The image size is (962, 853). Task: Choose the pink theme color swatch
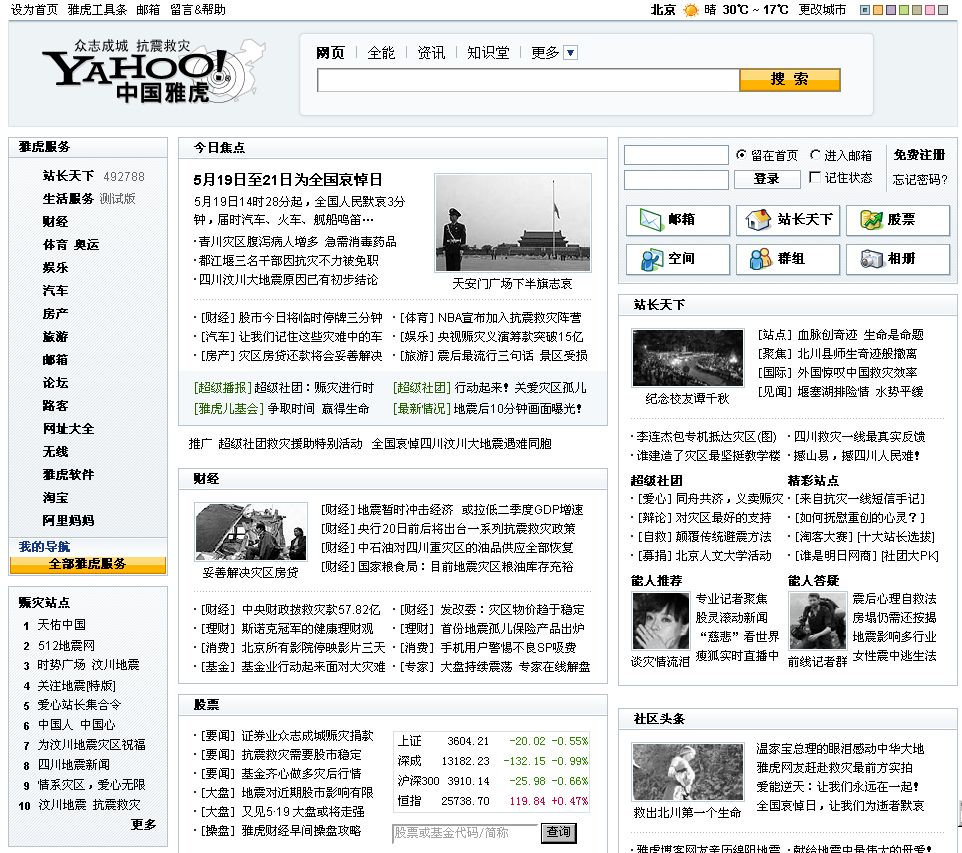929,10
